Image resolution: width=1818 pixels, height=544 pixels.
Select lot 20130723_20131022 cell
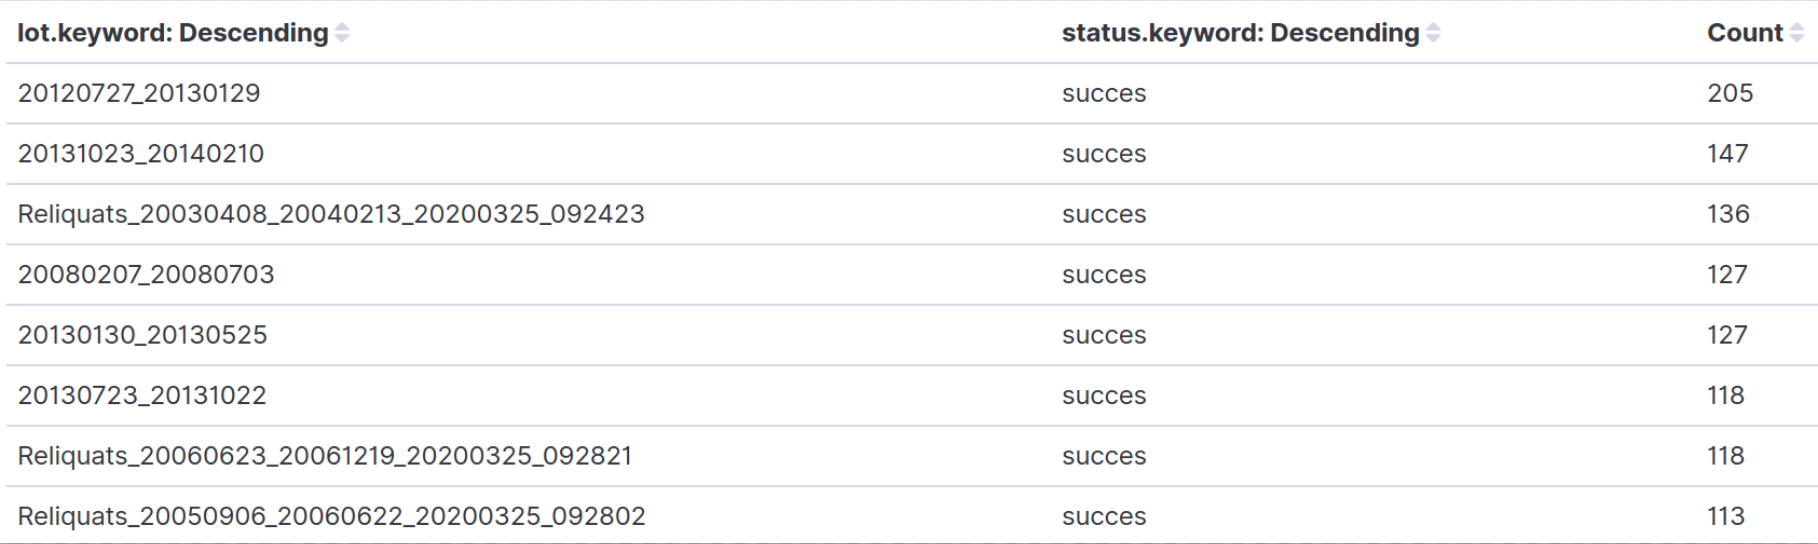pyautogui.click(x=142, y=396)
